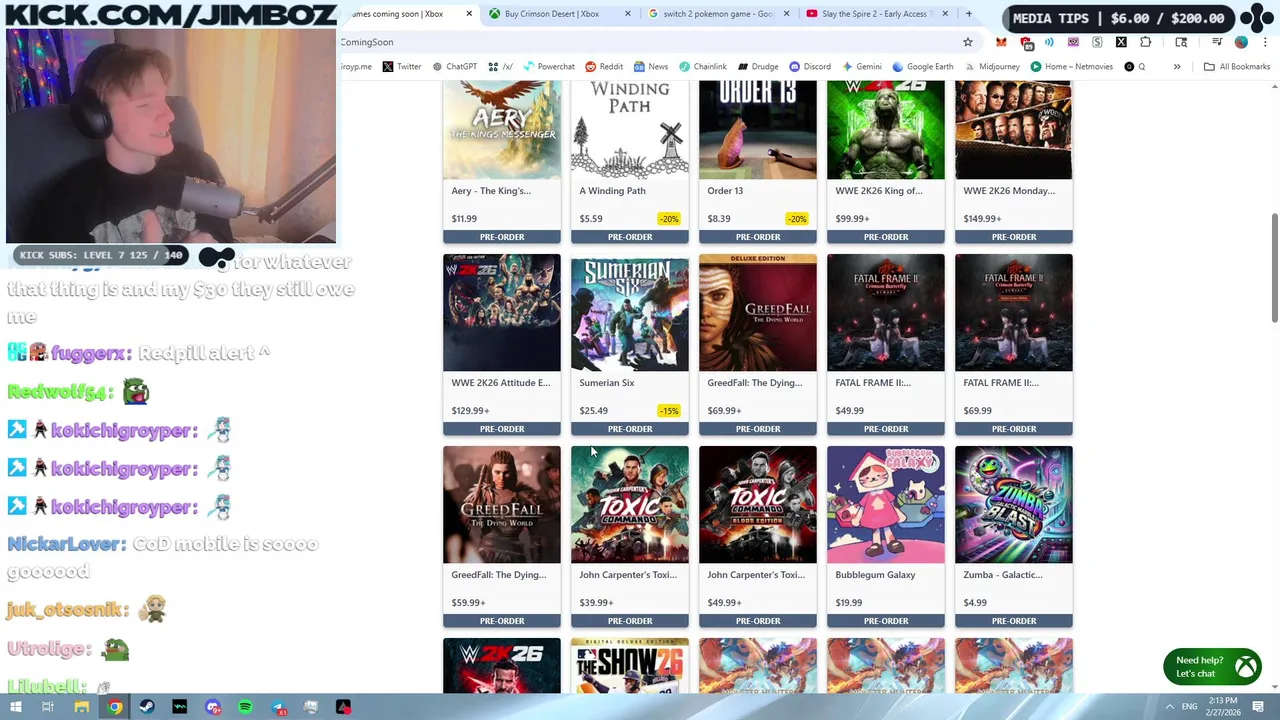Open the All Bookmarks folder
The width and height of the screenshot is (1280, 720).
(x=1237, y=67)
